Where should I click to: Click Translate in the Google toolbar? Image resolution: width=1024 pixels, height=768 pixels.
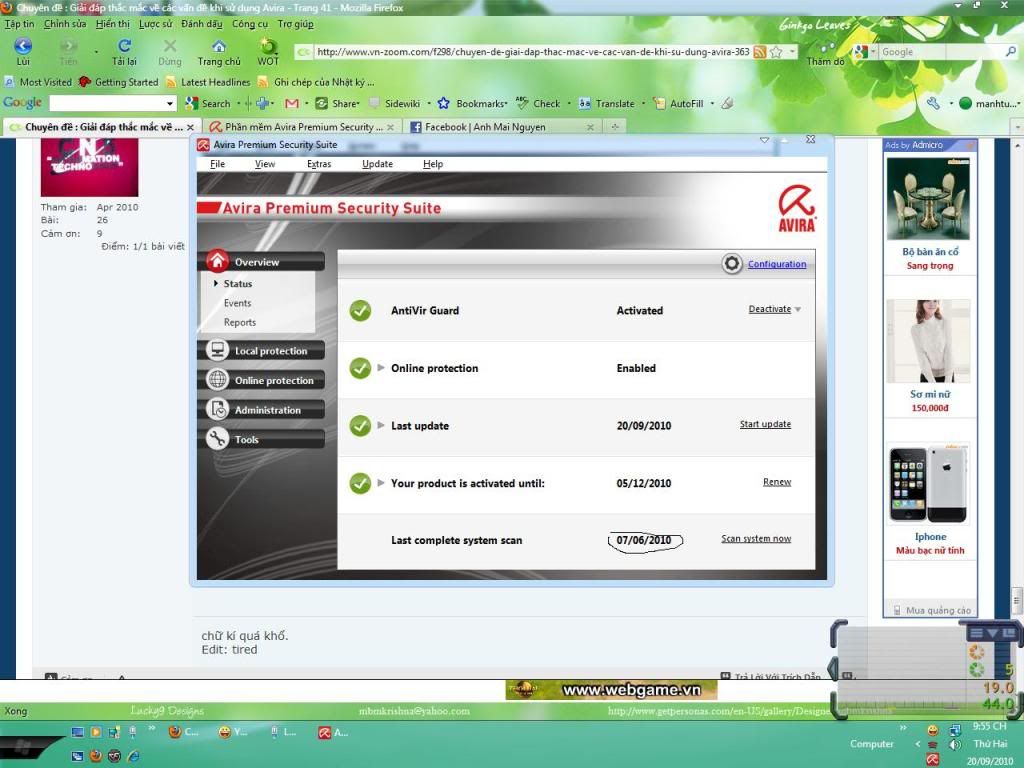point(607,103)
